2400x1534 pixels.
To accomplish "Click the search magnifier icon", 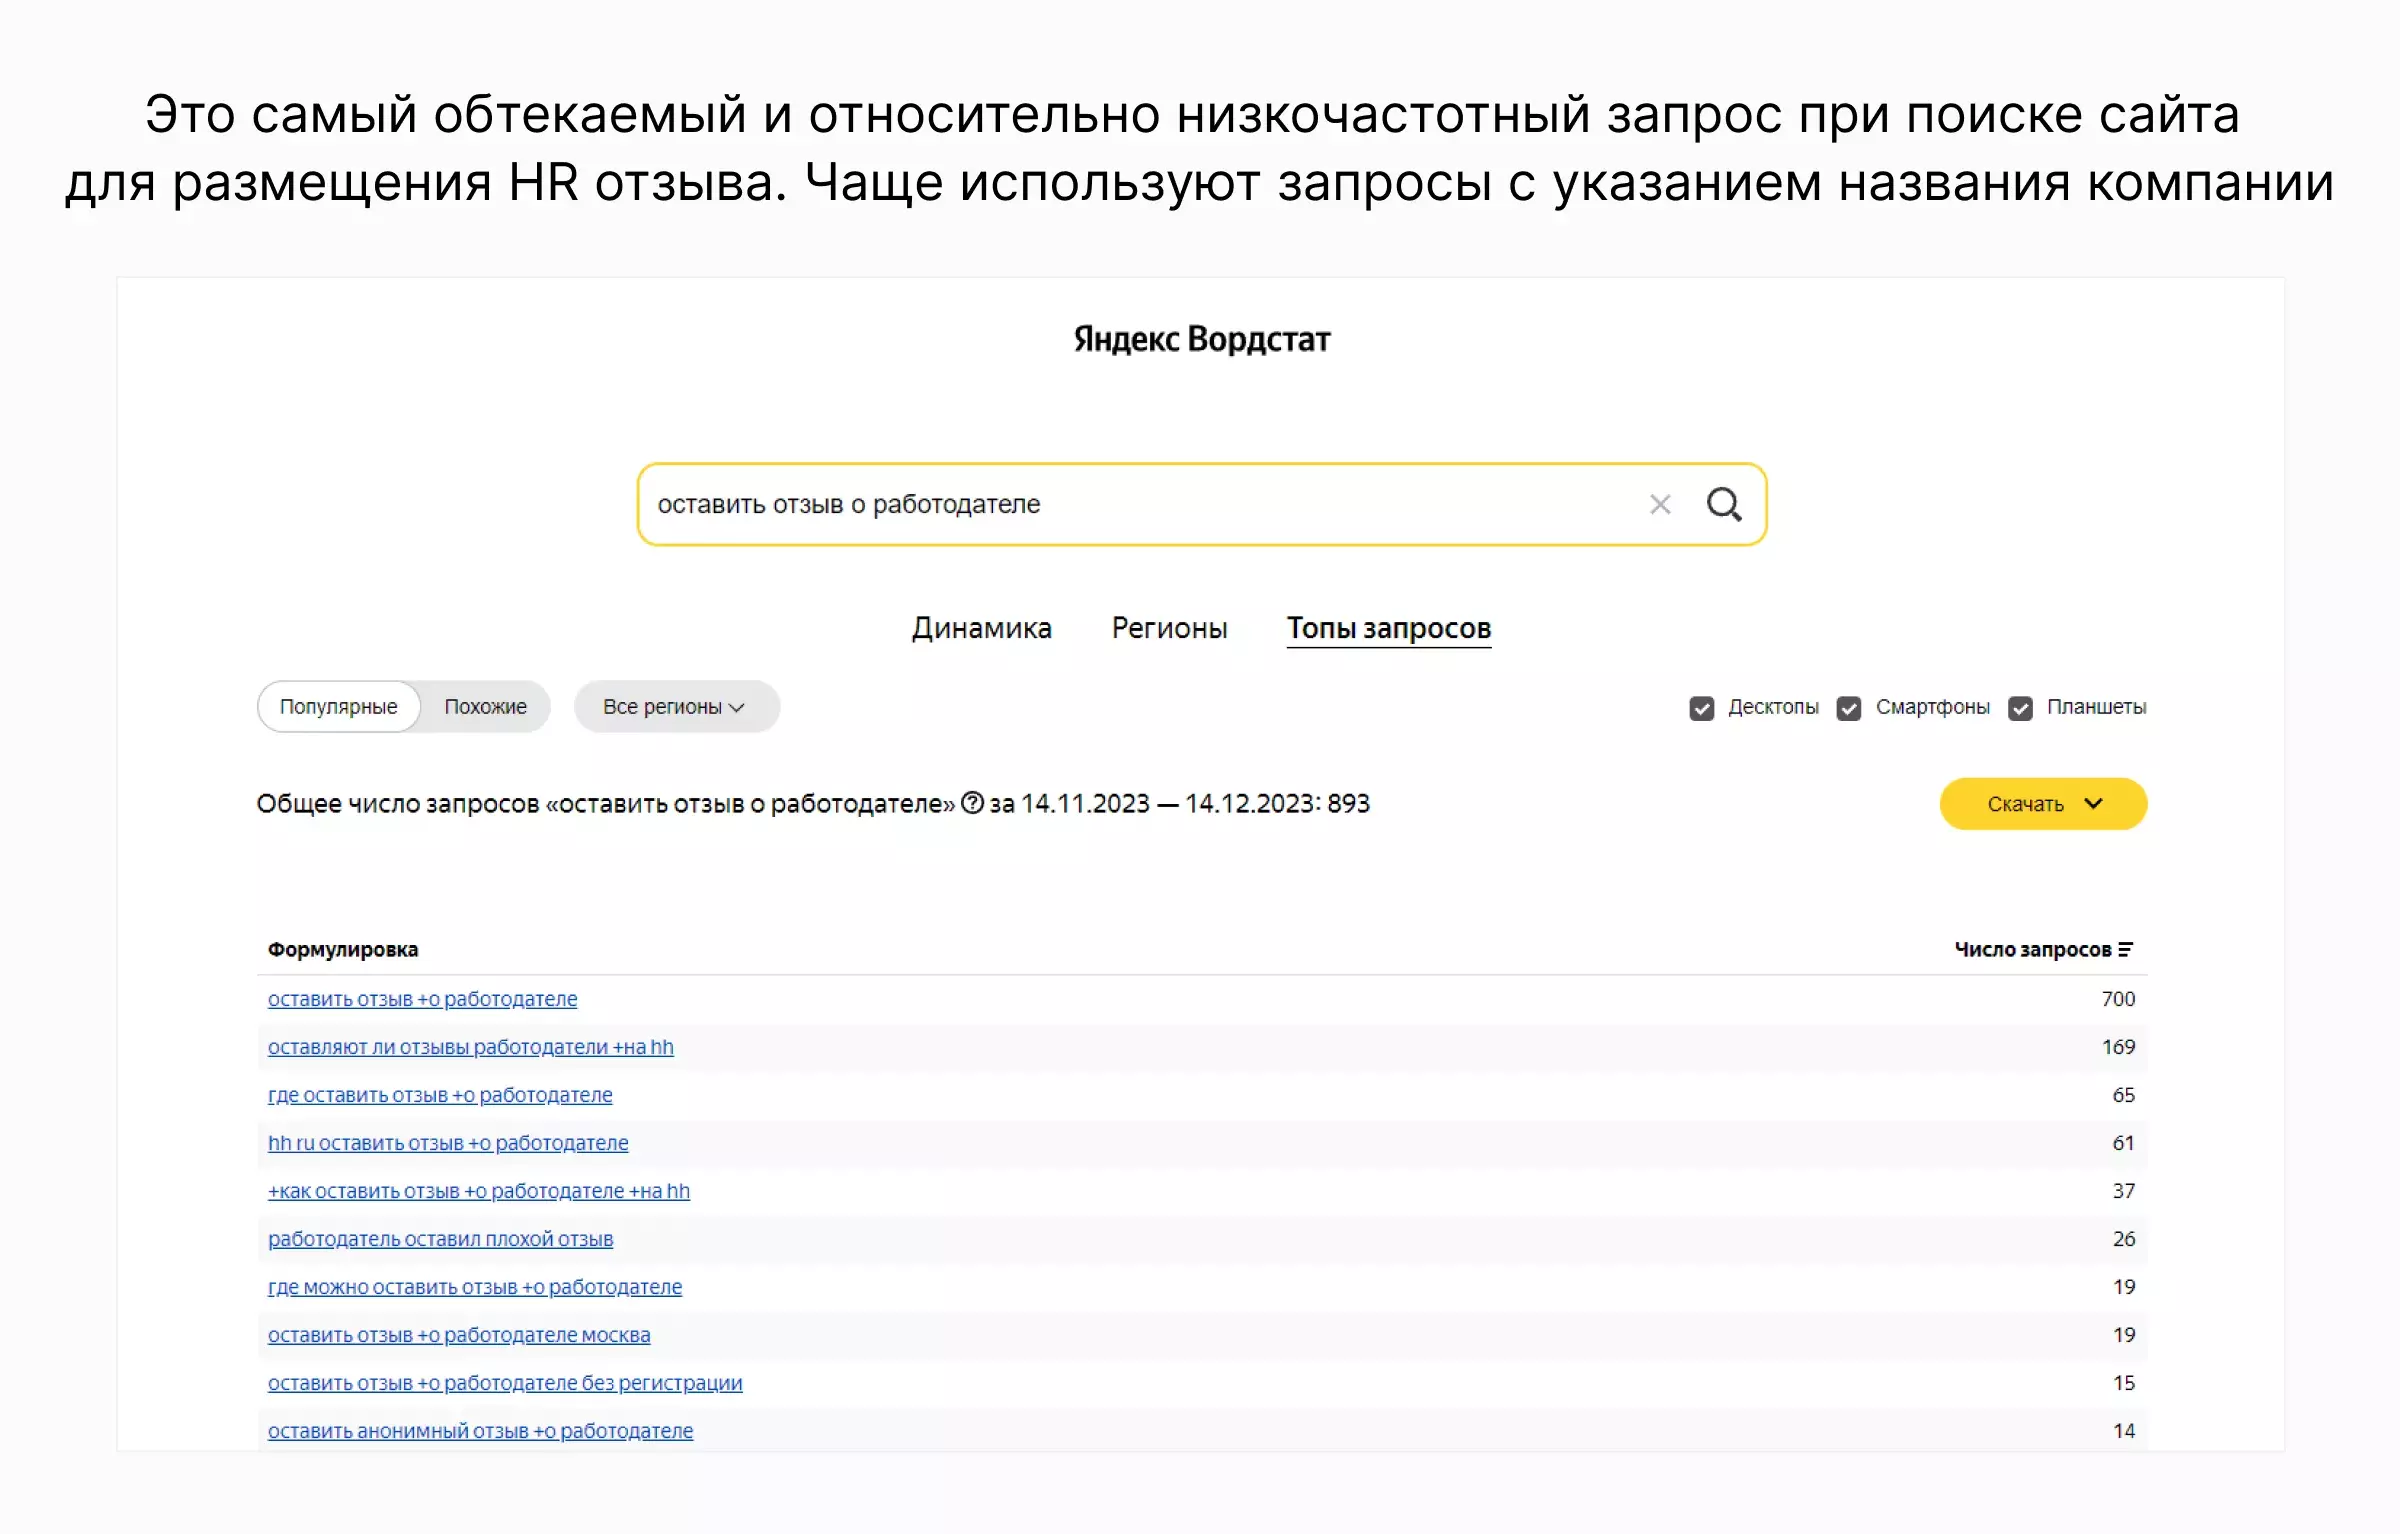I will click(x=1723, y=504).
